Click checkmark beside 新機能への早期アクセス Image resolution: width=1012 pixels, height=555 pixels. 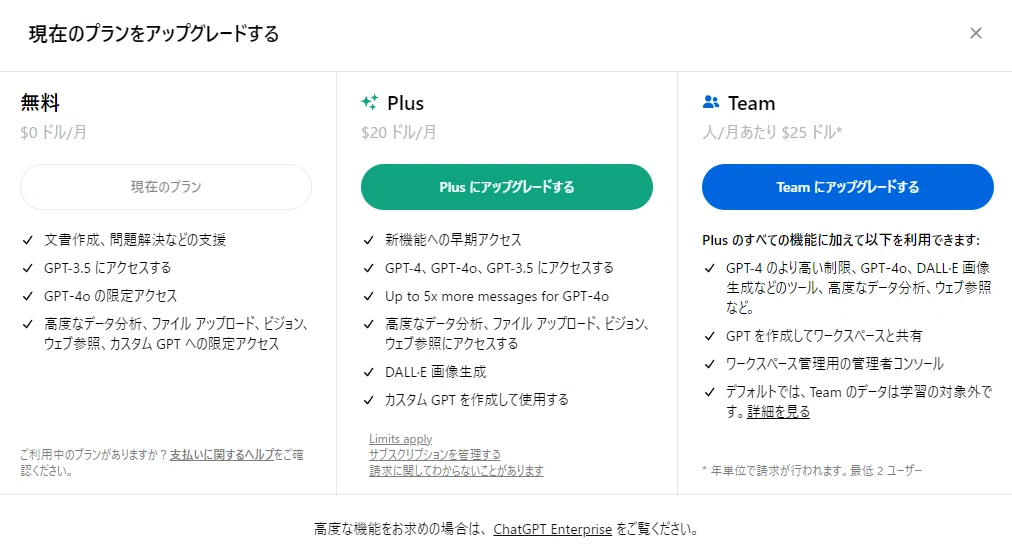point(369,240)
